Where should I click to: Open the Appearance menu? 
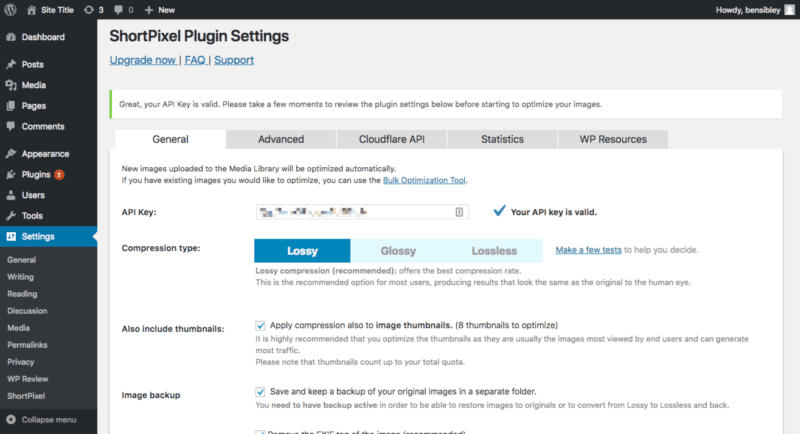(44, 154)
